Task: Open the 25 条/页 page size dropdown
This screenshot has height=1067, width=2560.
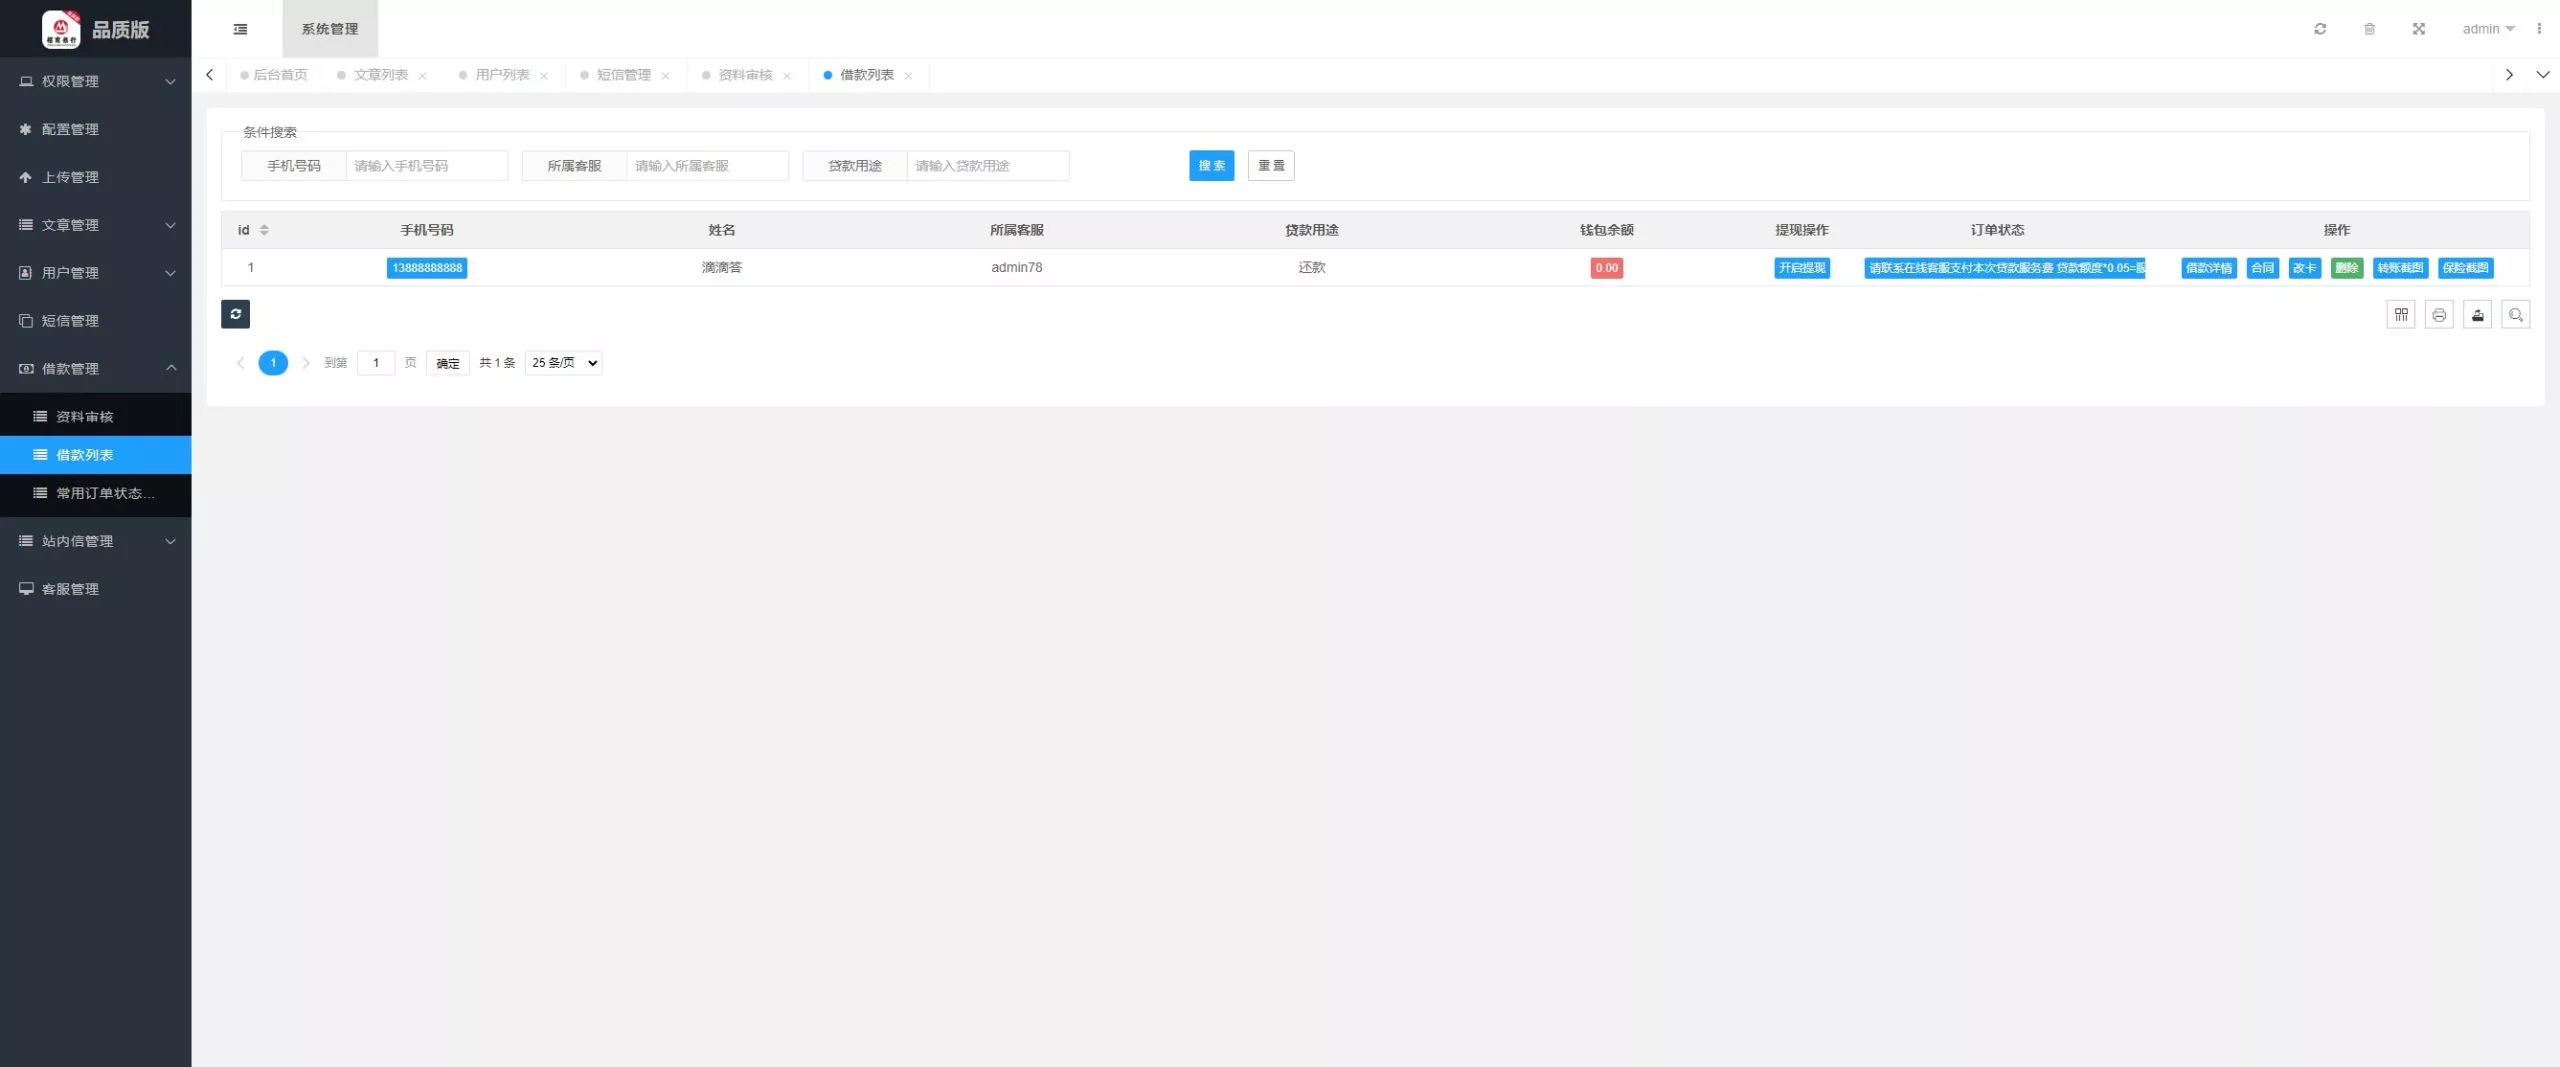Action: [564, 363]
